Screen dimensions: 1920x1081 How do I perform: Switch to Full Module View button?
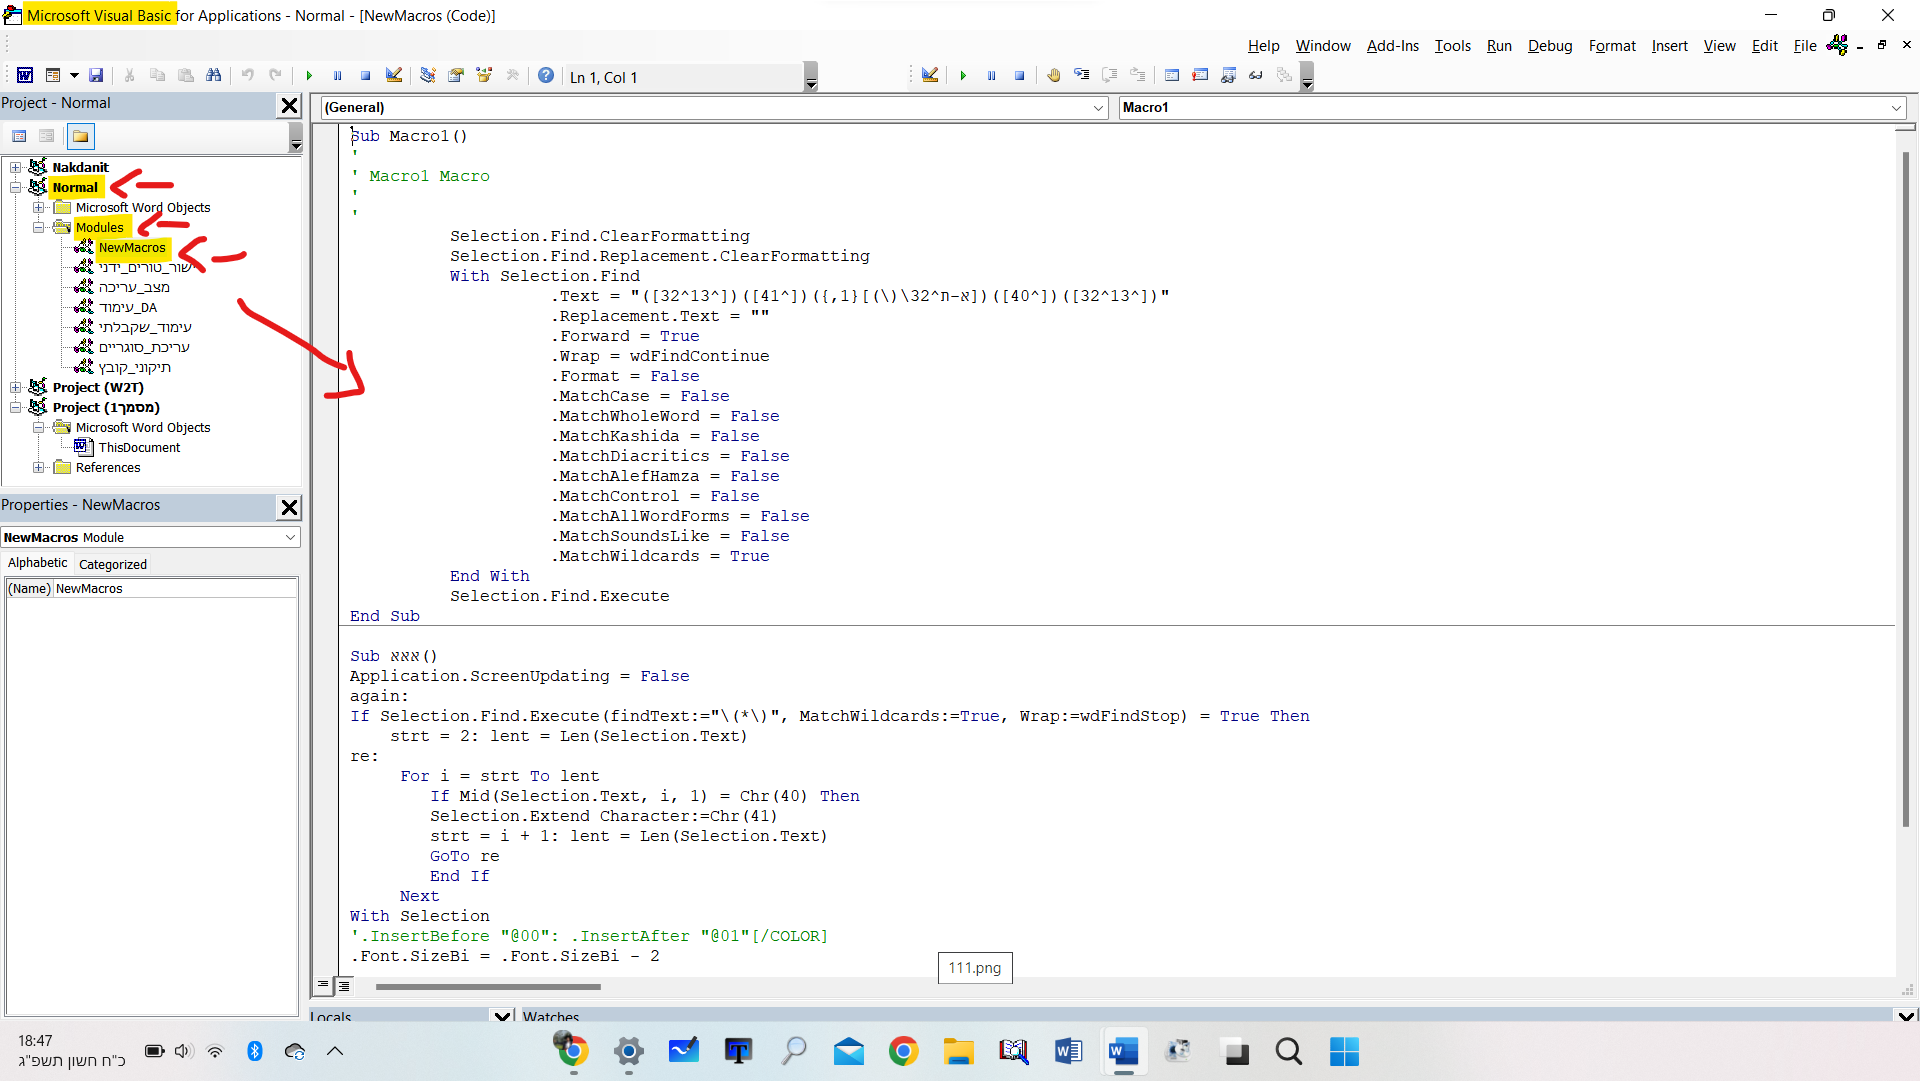pyautogui.click(x=344, y=986)
